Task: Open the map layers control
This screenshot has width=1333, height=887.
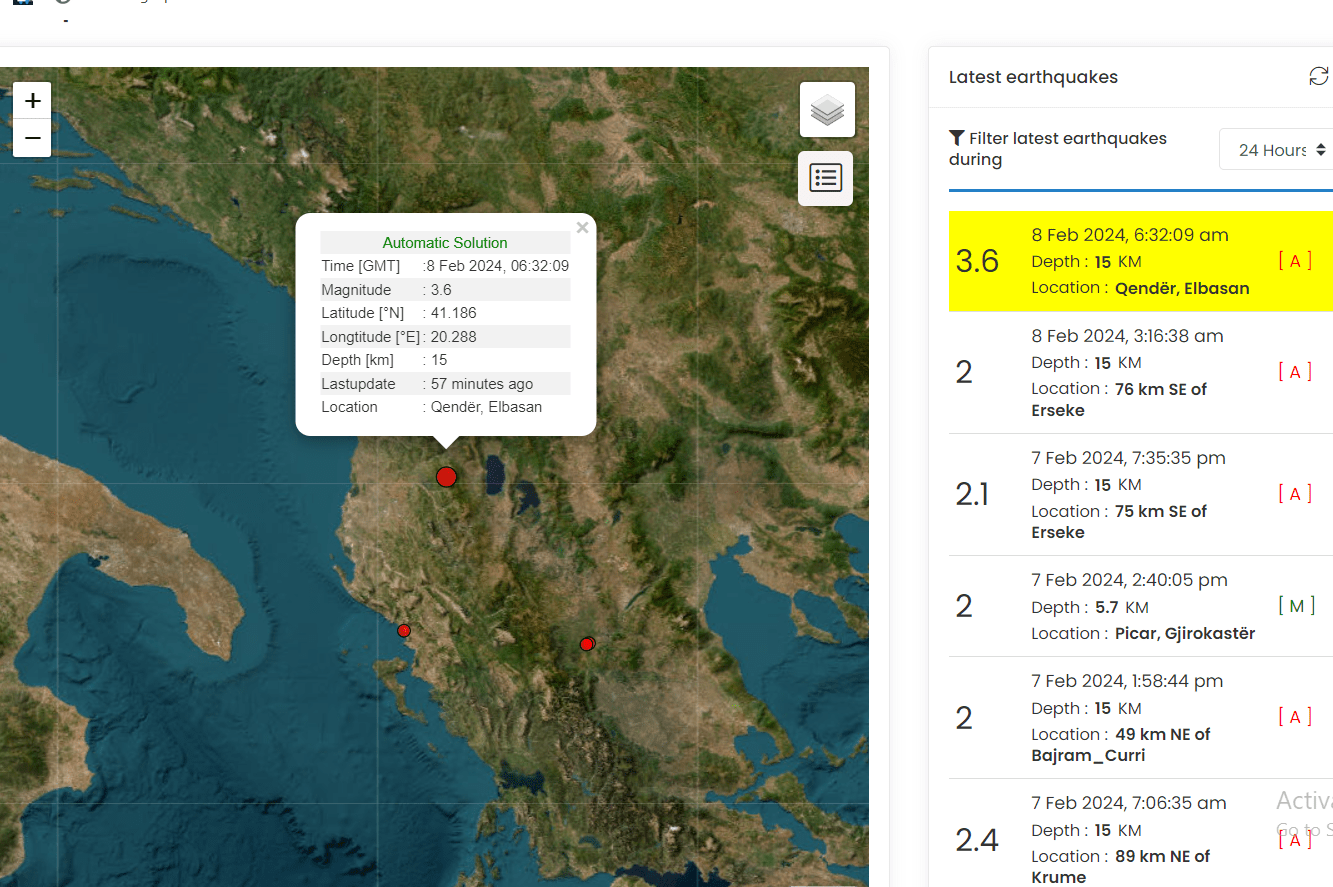Action: tap(827, 110)
